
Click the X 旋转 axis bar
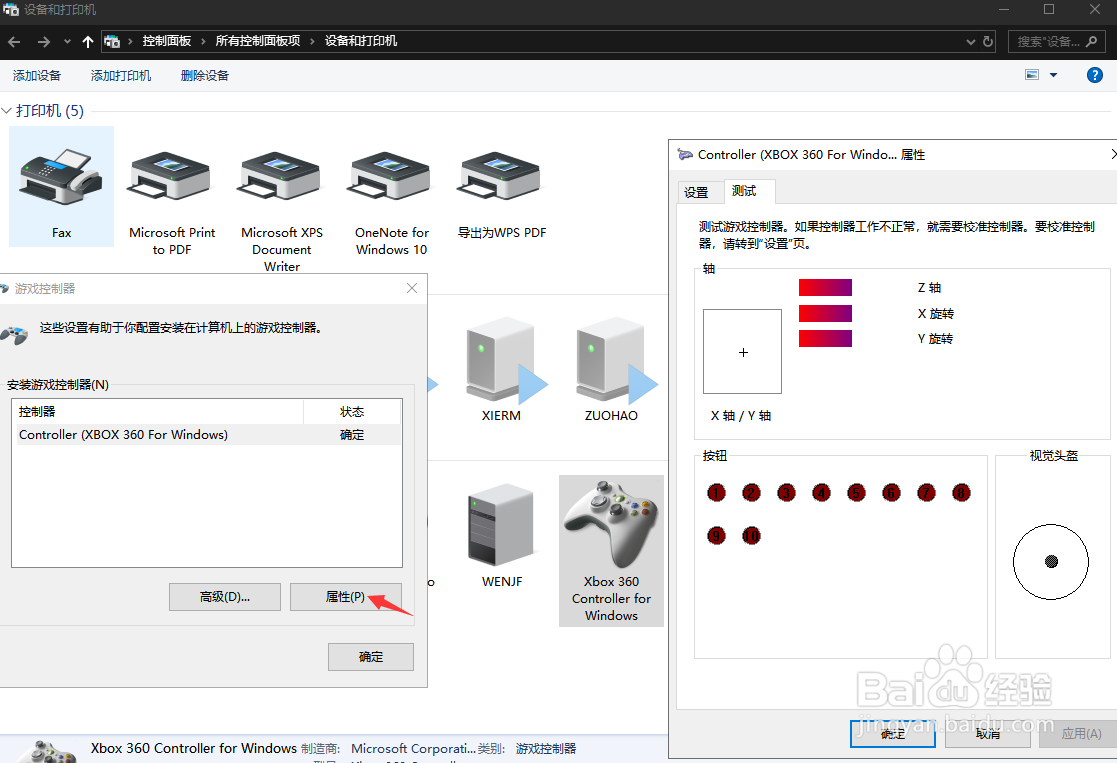[x=825, y=313]
